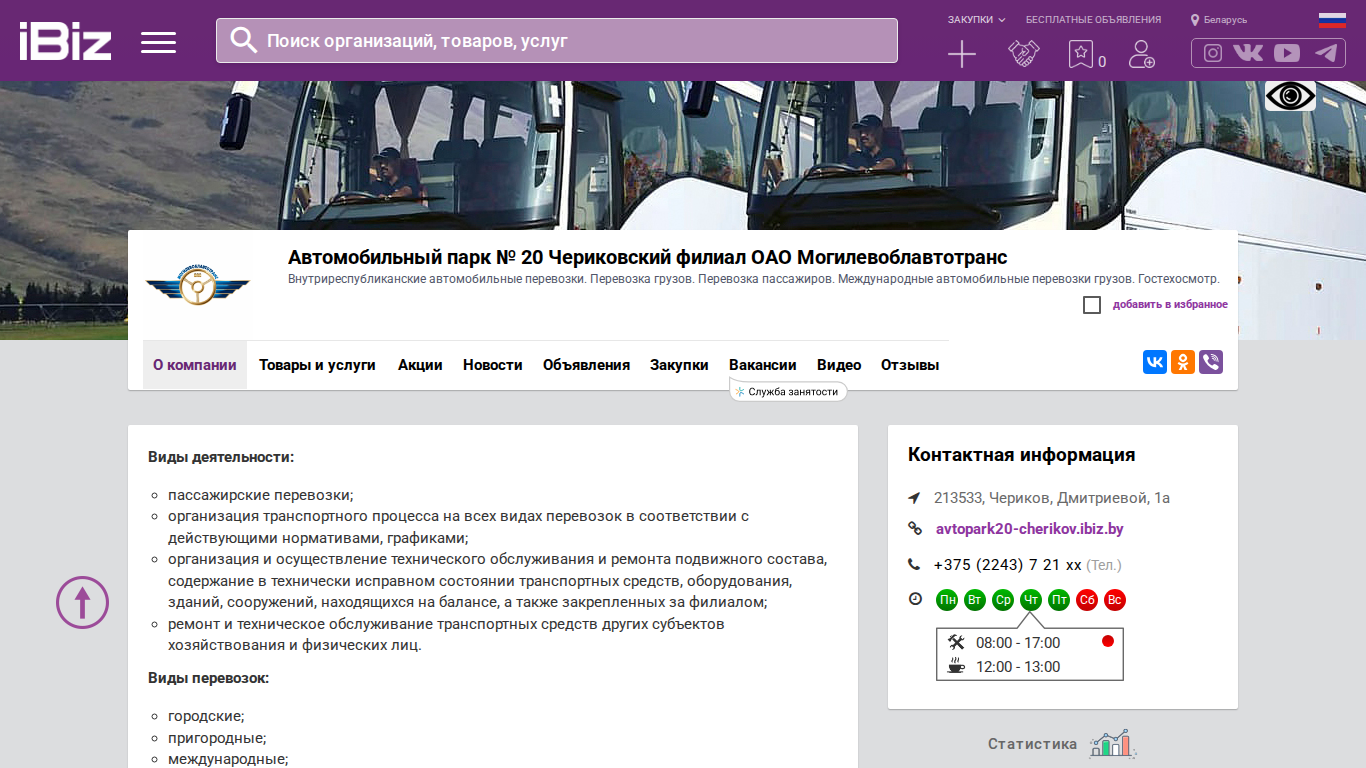Share via orange Odnoklassniki button

coord(1183,362)
